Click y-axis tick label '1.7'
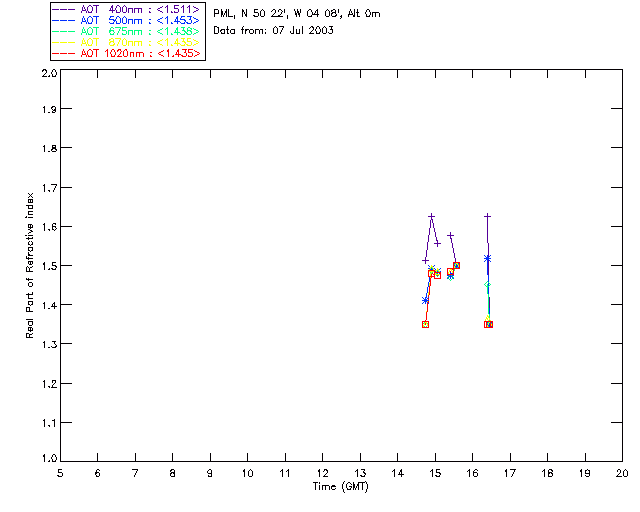The height and width of the screenshot is (512, 640). click(49, 188)
